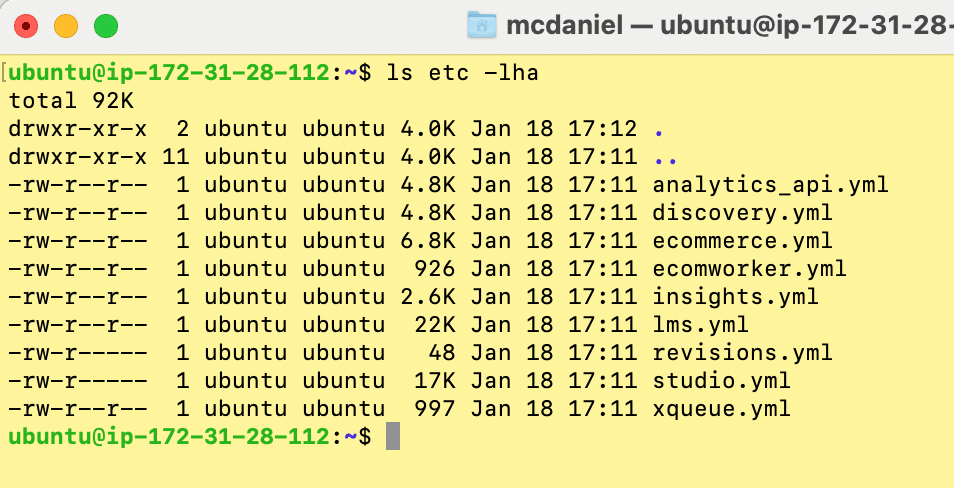Click the lms.yml filename

pyautogui.click(x=700, y=325)
